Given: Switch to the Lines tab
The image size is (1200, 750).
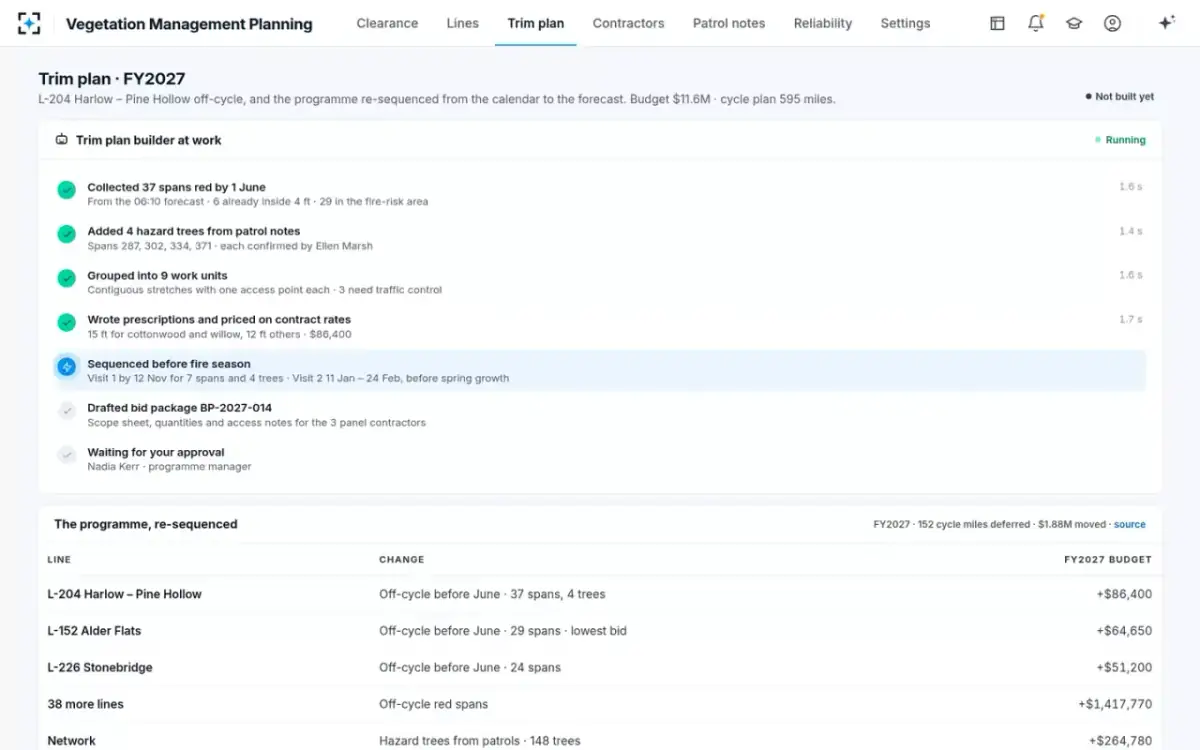Looking at the screenshot, I should point(462,23).
